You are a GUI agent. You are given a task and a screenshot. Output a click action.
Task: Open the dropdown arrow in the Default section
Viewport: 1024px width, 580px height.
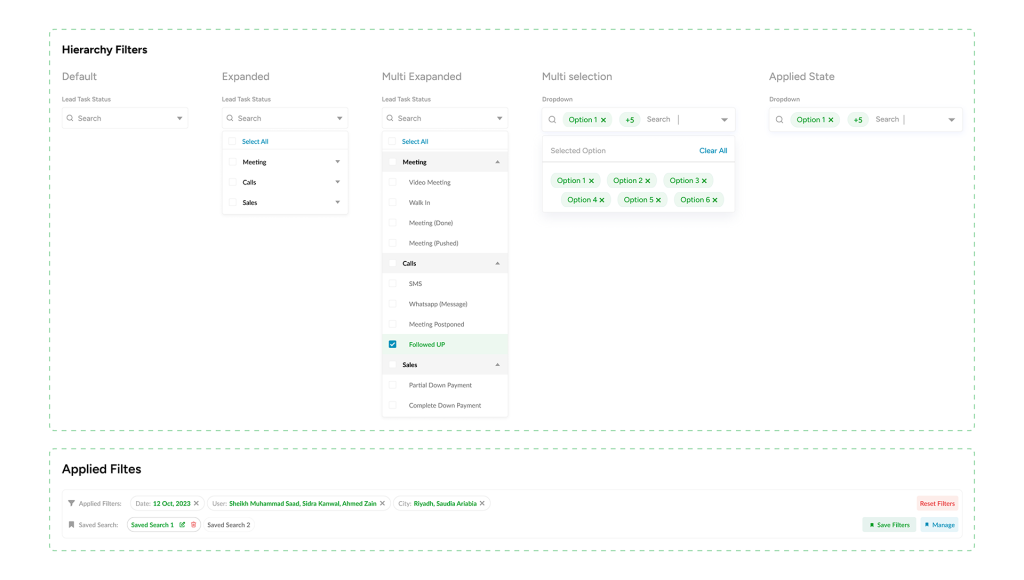[180, 119]
